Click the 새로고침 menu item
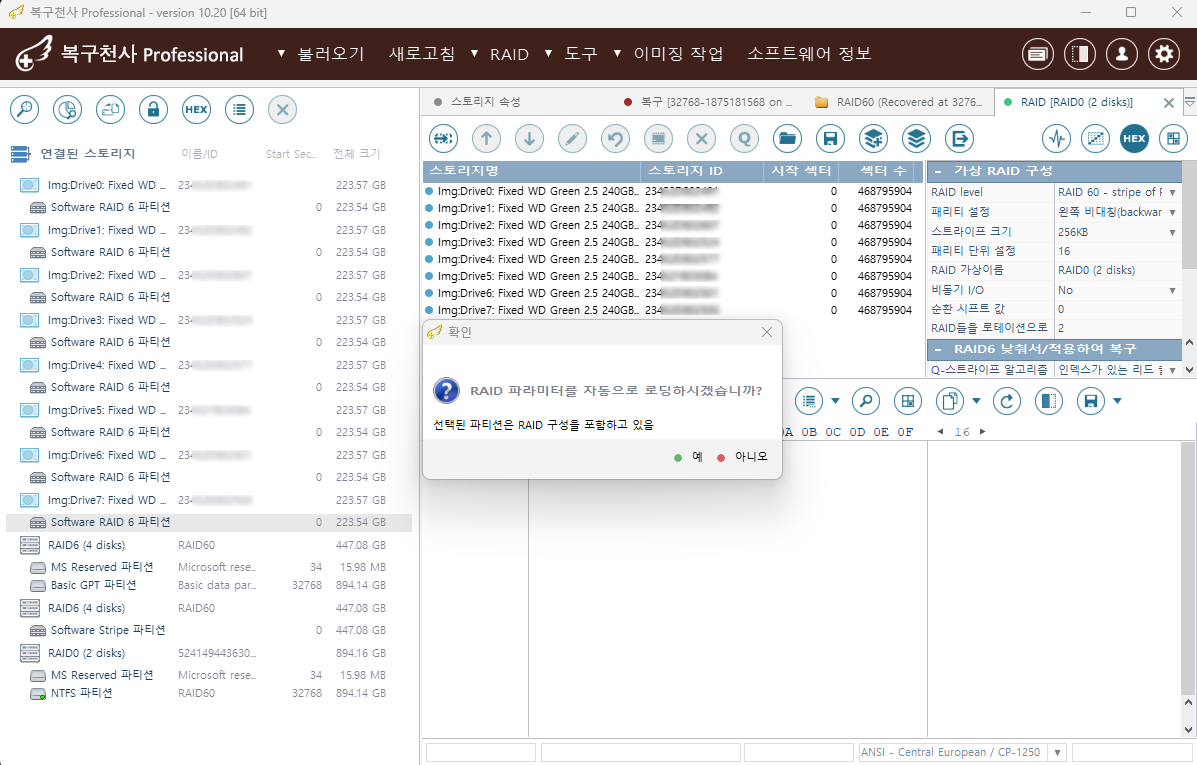This screenshot has height=765, width=1197. pos(421,54)
